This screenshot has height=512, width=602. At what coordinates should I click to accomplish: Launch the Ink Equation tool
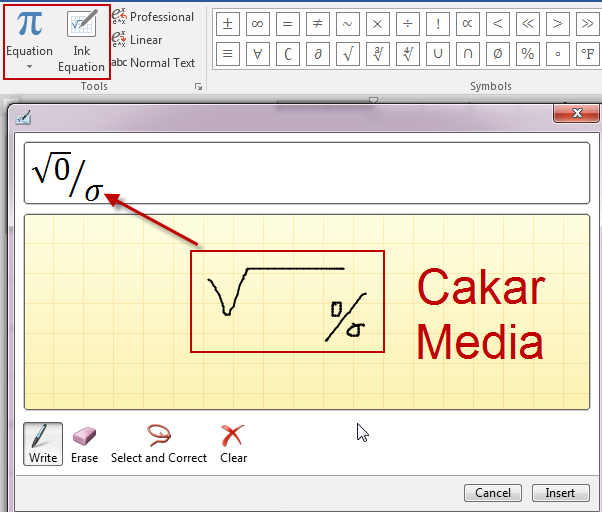(81, 41)
